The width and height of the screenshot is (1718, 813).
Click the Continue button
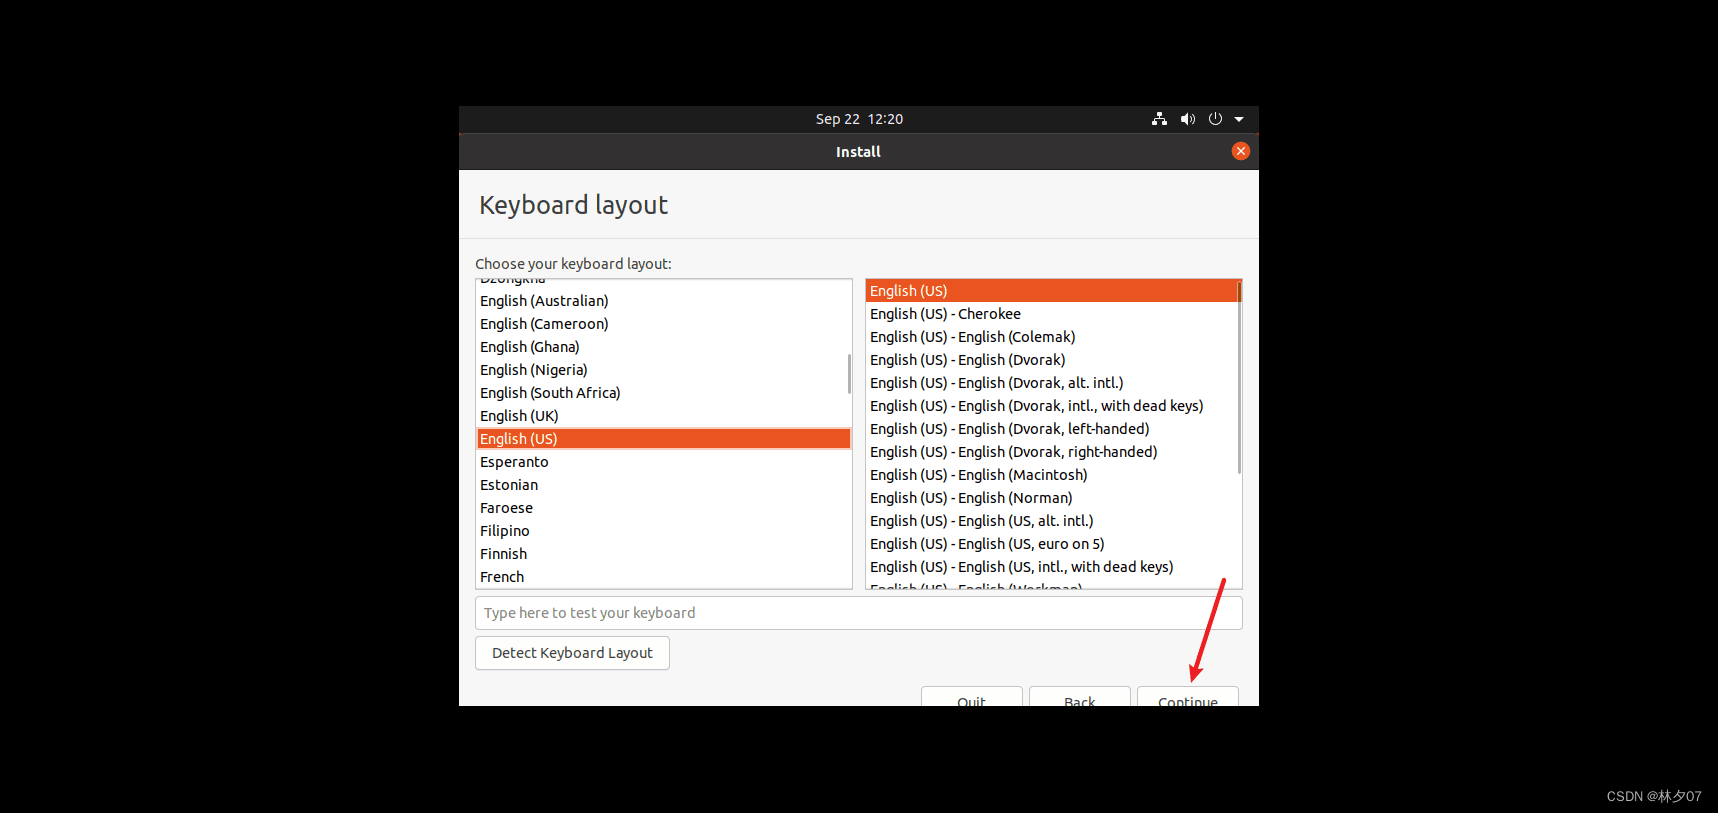1188,697
